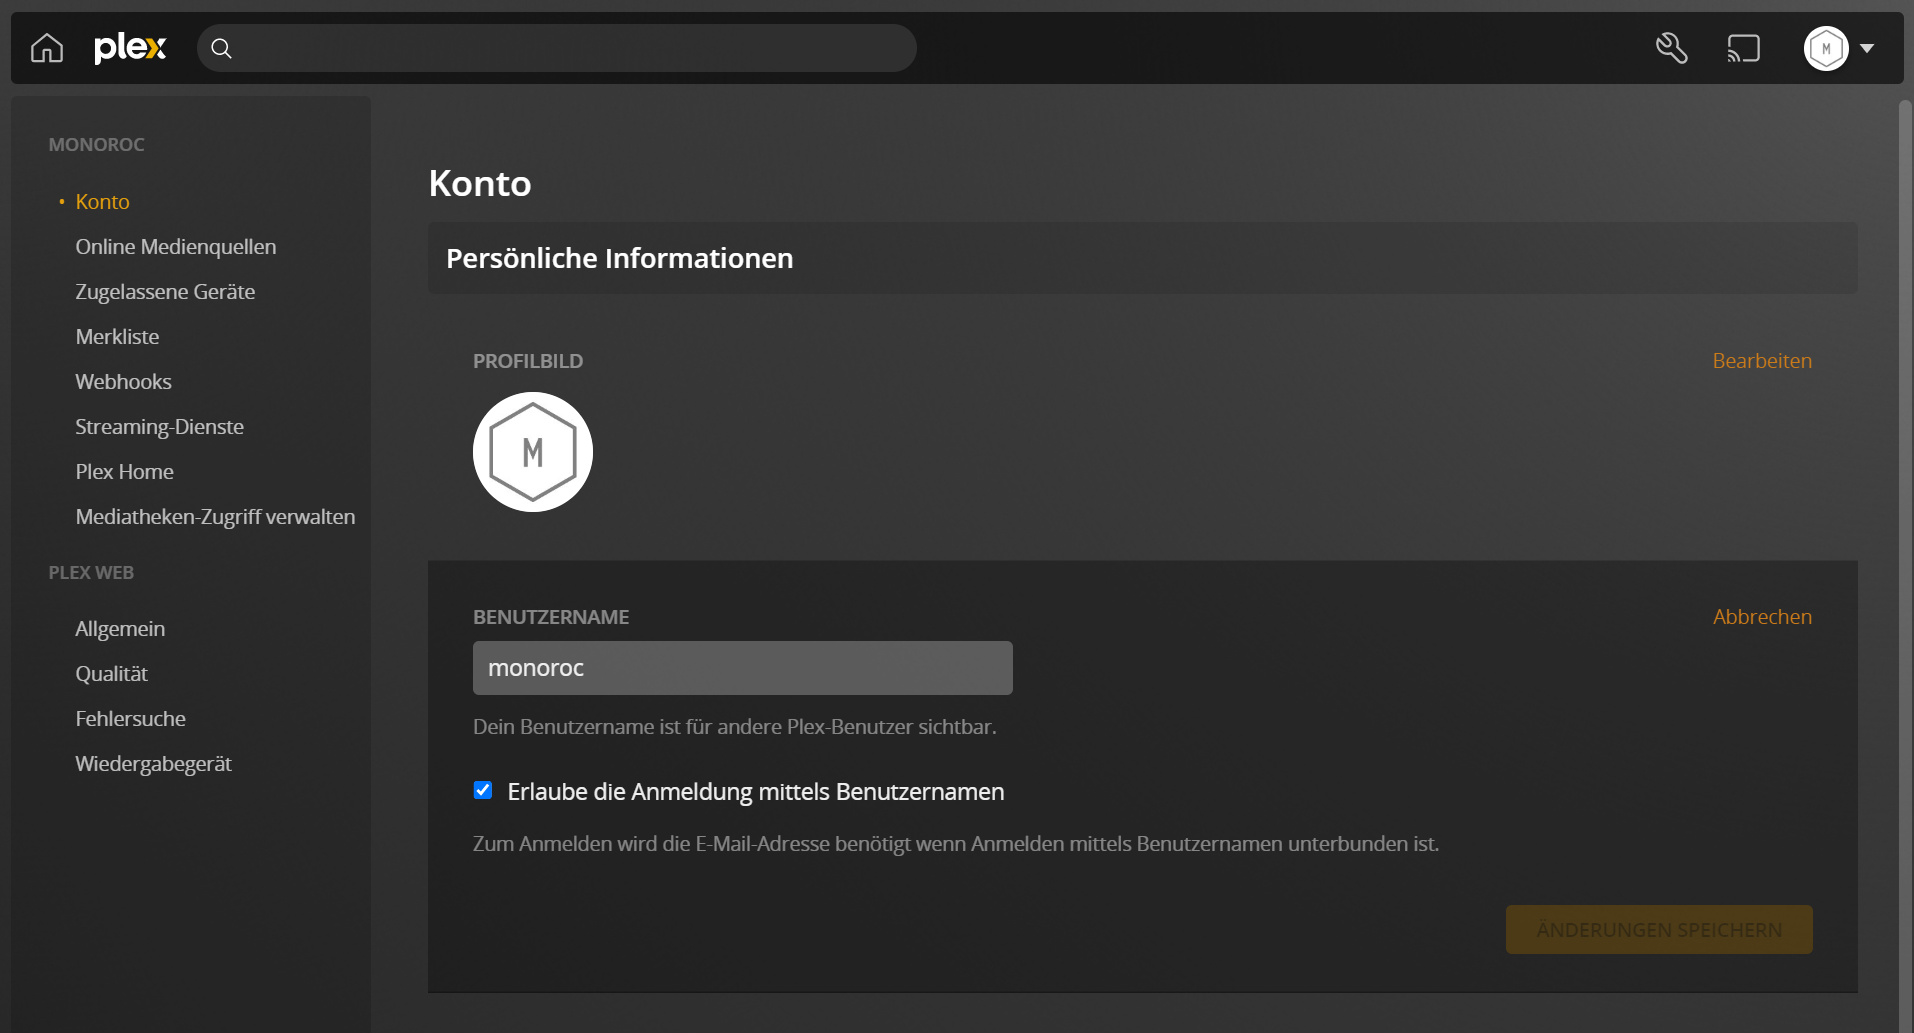Viewport: 1914px width, 1033px height.
Task: Click Bearbeiten next to Profilbild
Action: click(x=1761, y=361)
